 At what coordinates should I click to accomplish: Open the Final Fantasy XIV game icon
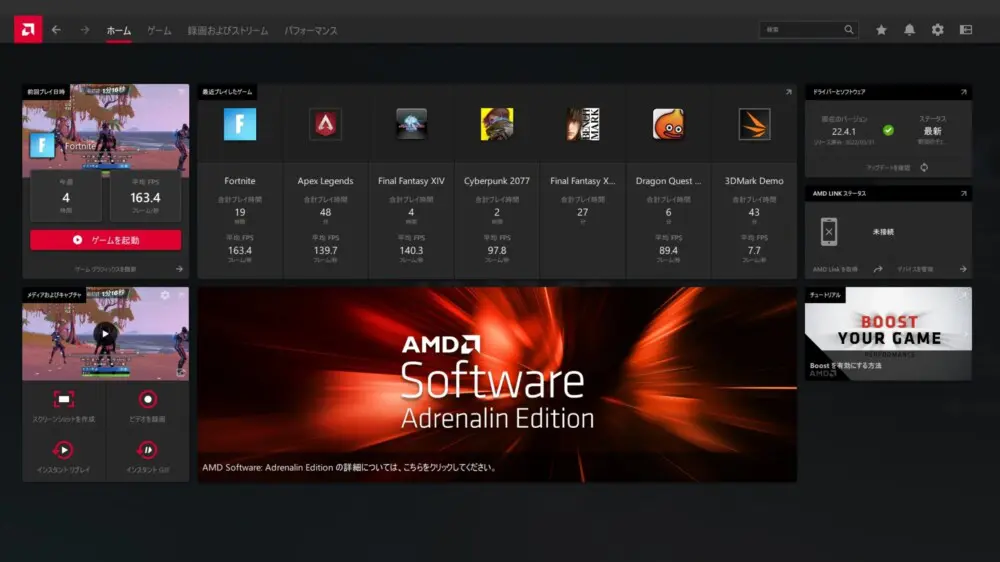coord(411,124)
